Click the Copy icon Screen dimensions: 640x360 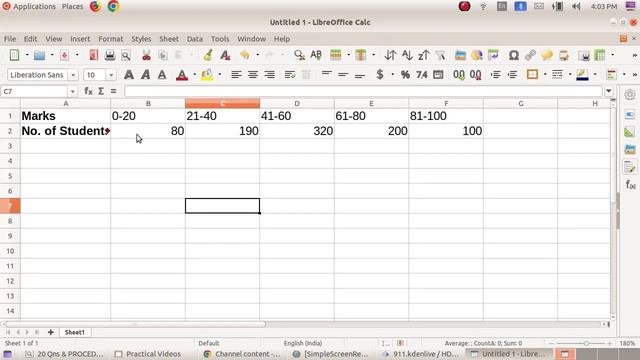pyautogui.click(x=162, y=55)
